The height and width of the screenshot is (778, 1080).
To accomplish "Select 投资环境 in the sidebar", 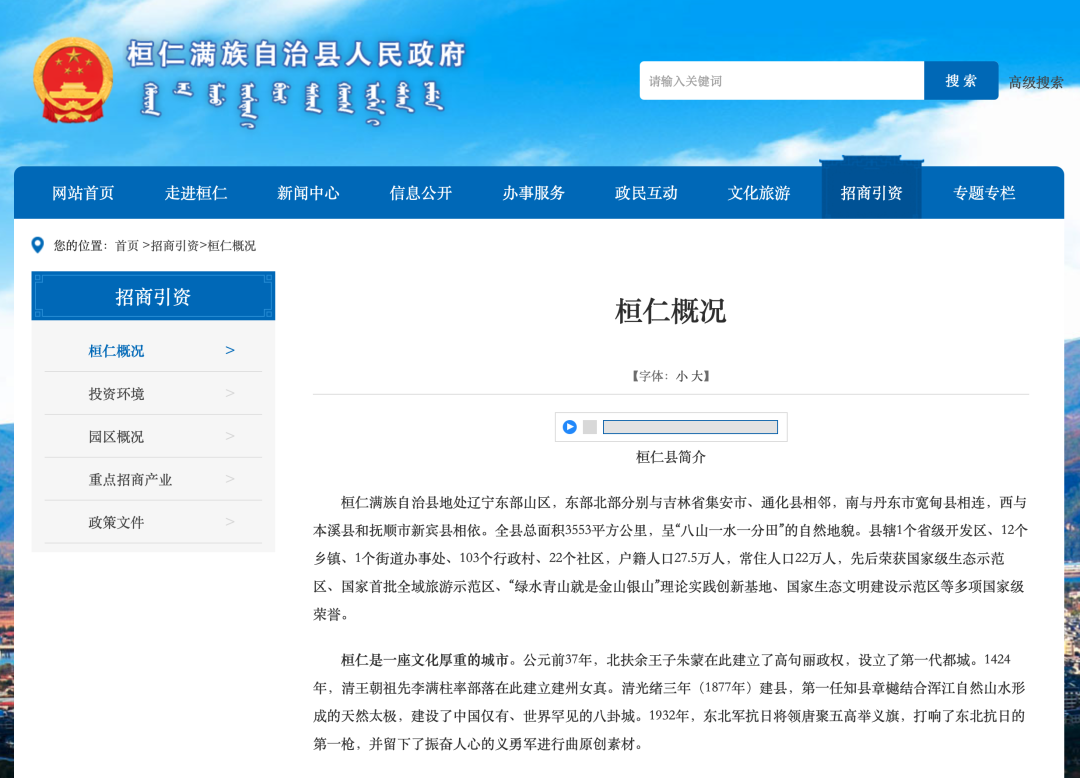I will 116,394.
